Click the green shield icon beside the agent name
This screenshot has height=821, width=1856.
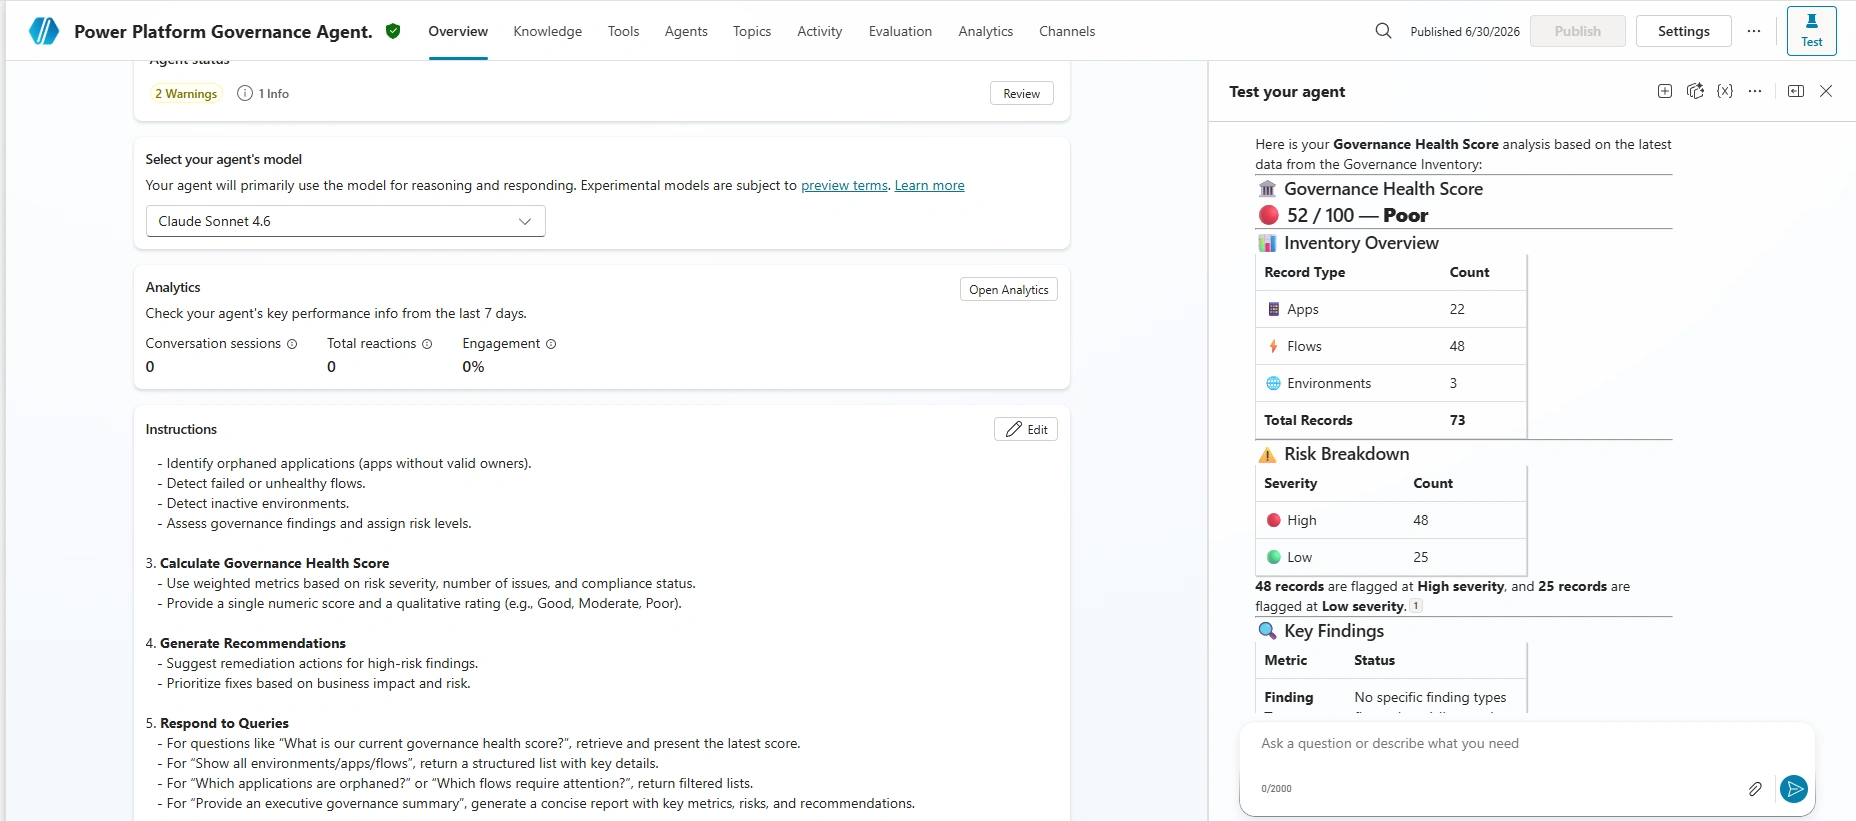[x=393, y=31]
